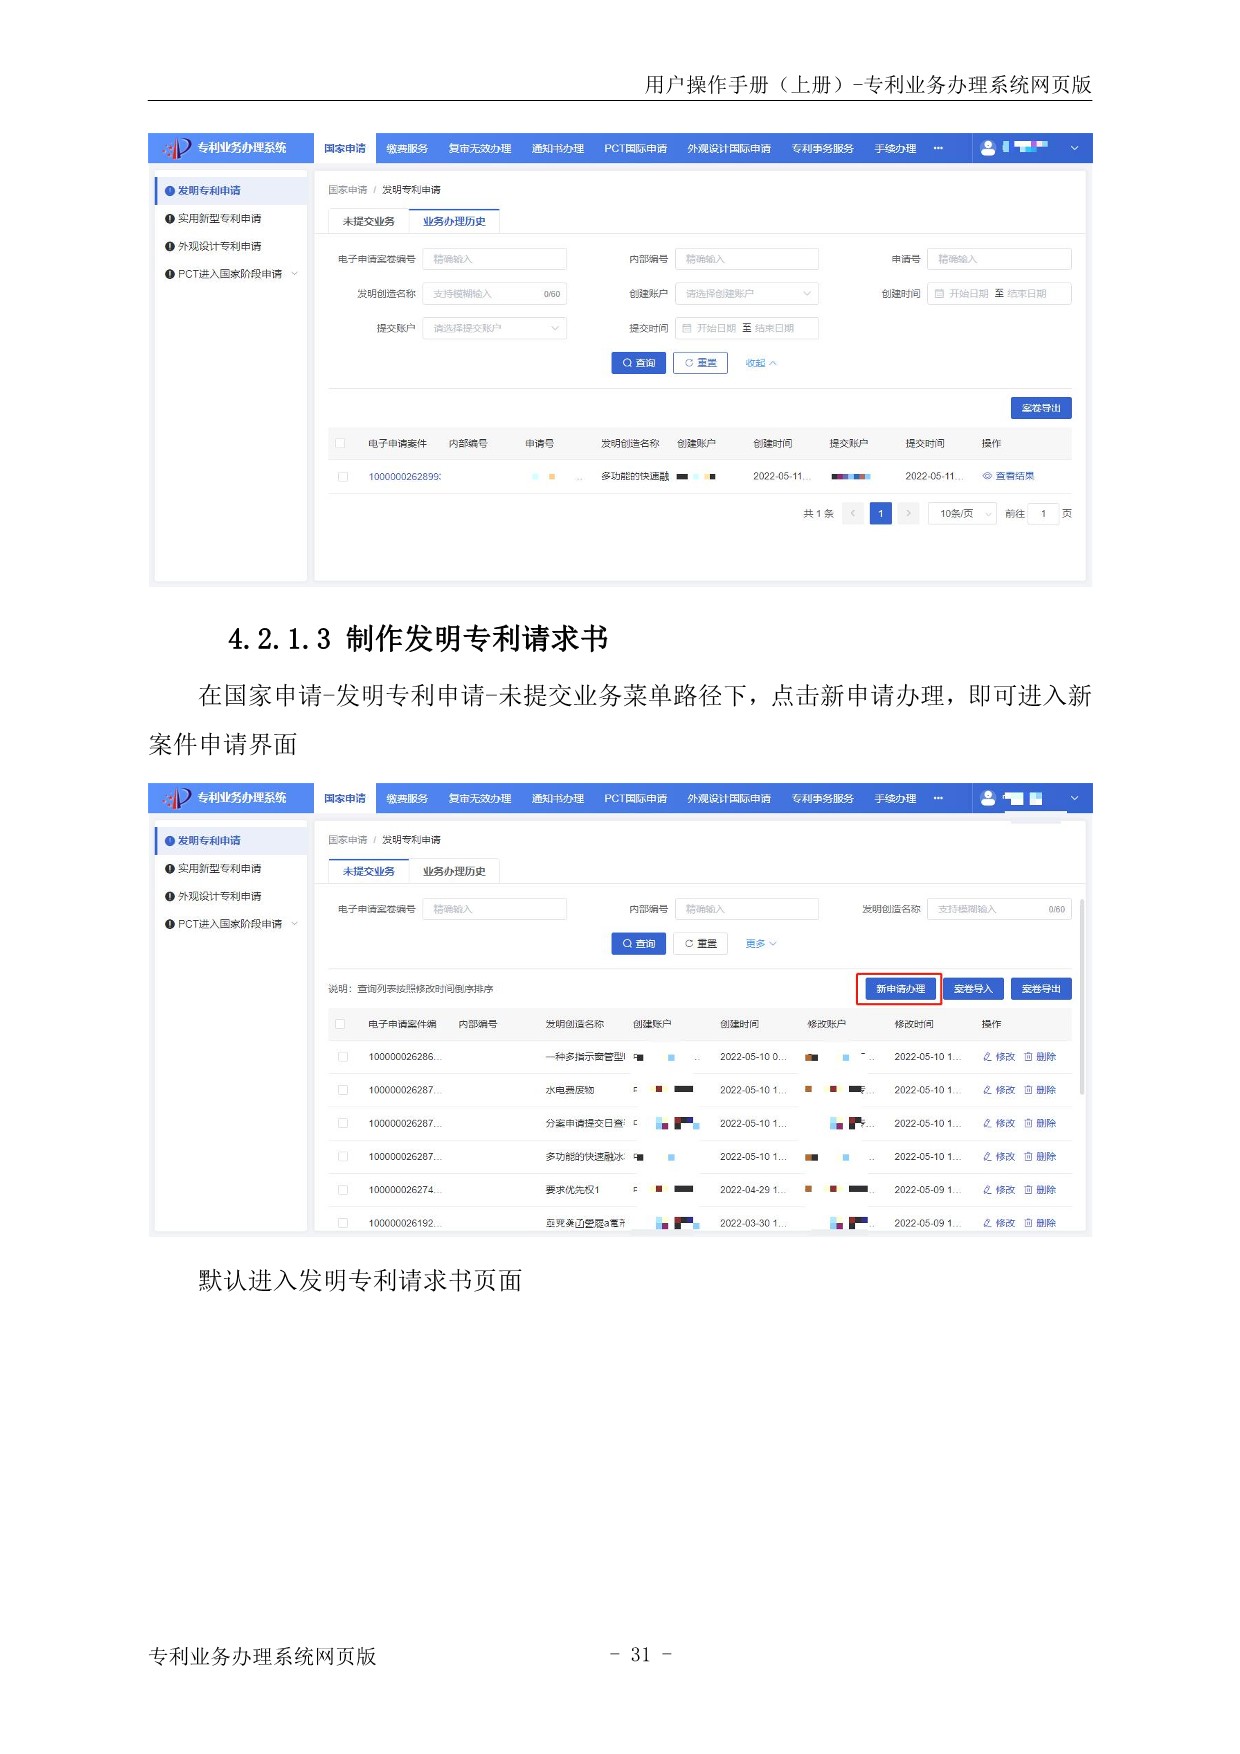Click the 案卷导入 button
1240x1754 pixels.
coord(972,989)
